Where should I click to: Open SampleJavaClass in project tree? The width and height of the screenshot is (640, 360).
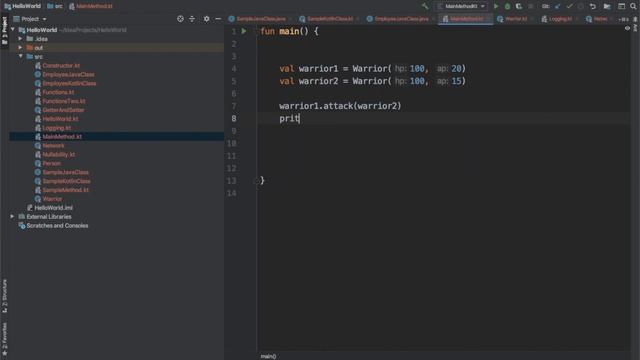[x=65, y=172]
